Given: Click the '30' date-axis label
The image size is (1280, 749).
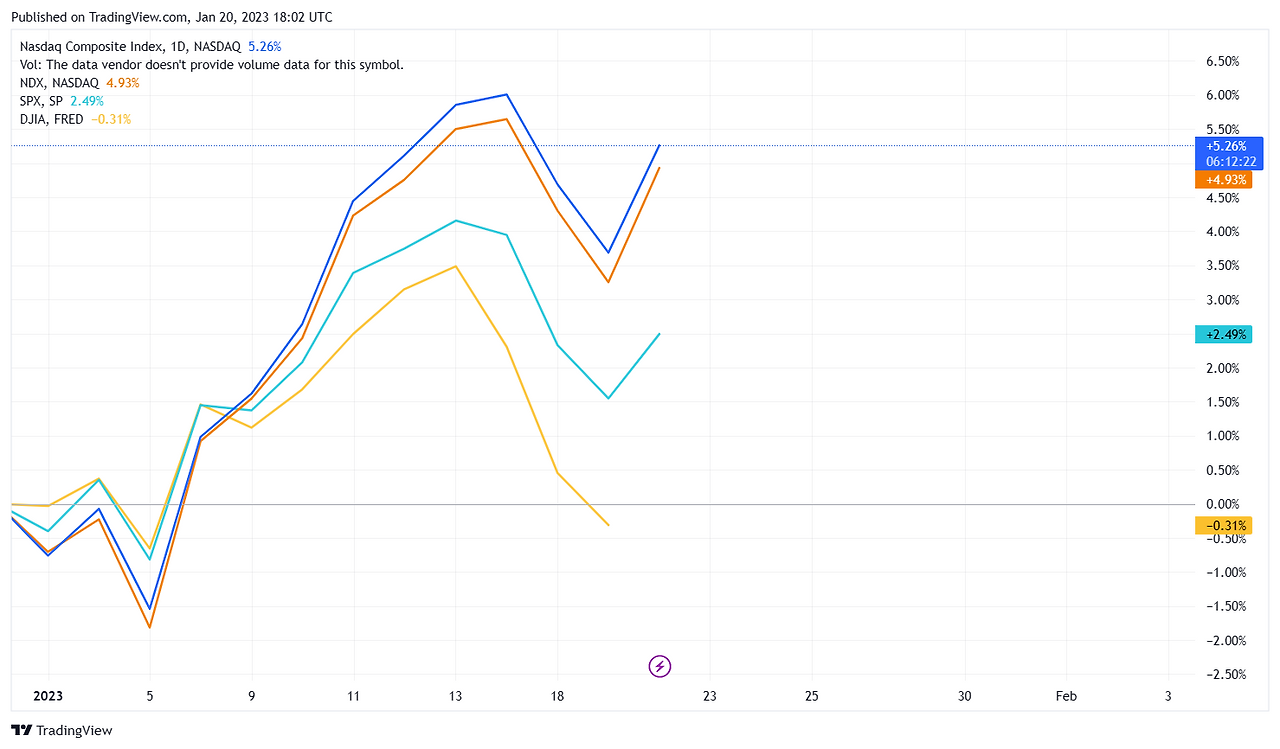Looking at the screenshot, I should pos(964,696).
